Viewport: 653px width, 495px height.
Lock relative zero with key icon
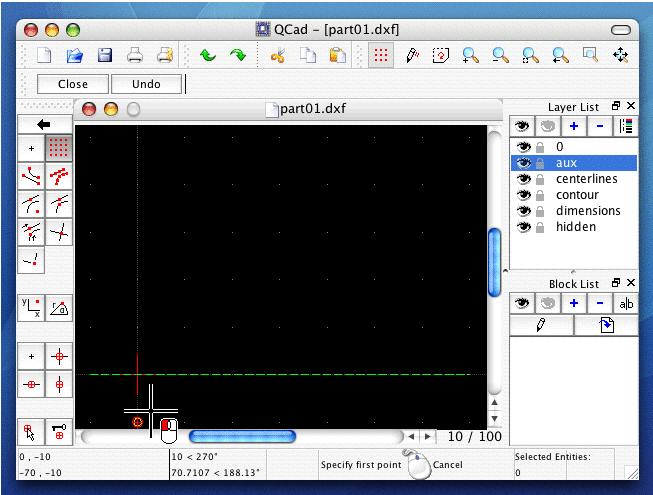tap(59, 432)
